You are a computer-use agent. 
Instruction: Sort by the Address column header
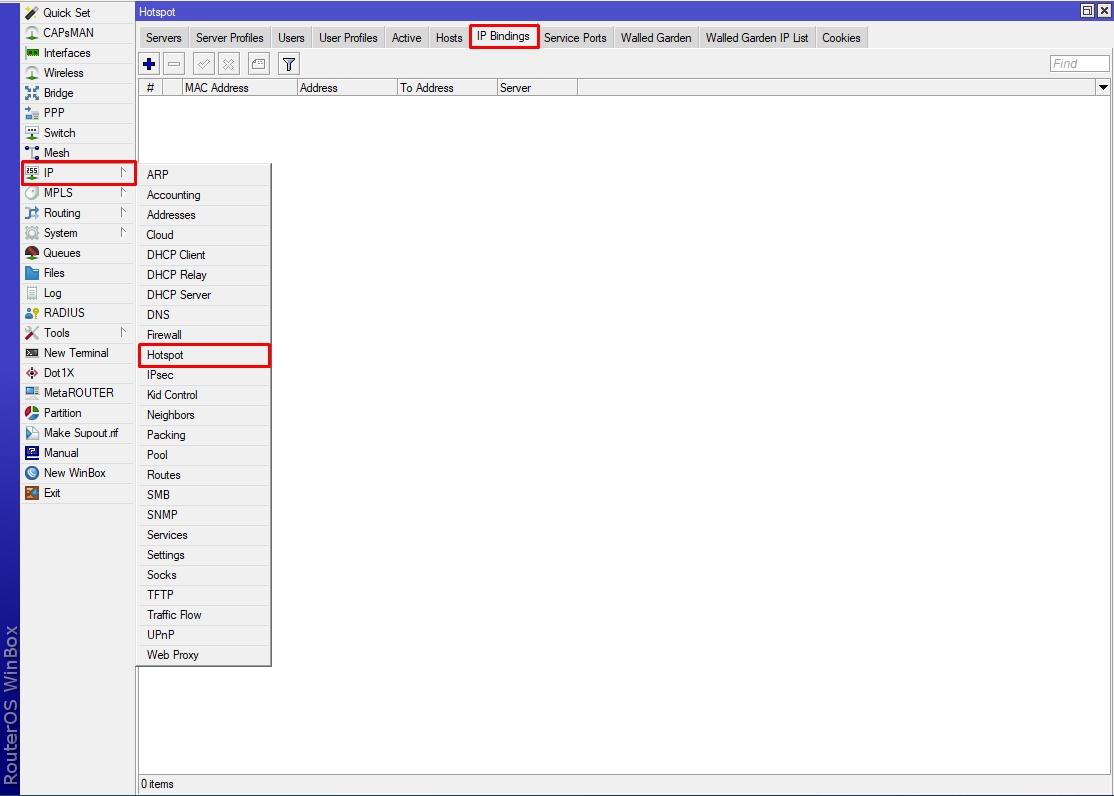pos(347,87)
